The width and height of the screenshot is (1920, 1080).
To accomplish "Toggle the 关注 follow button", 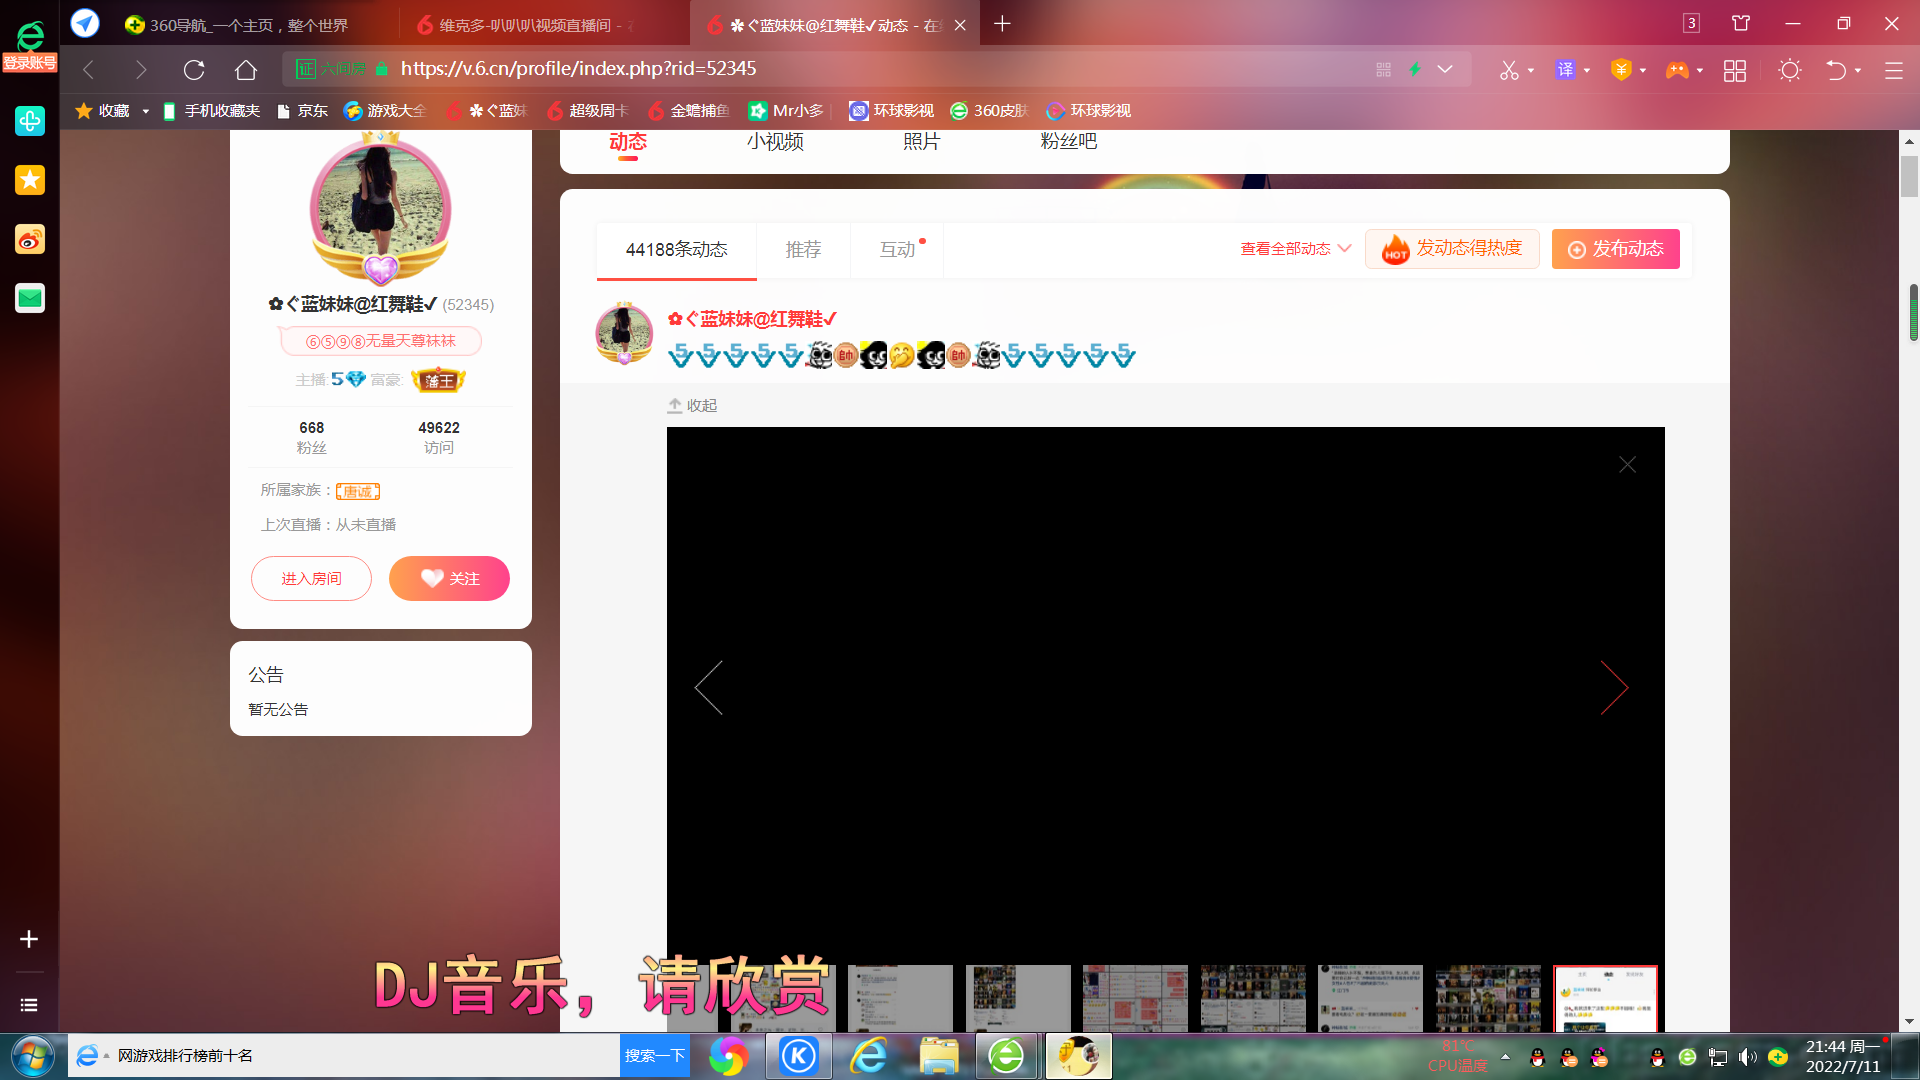I will 449,579.
